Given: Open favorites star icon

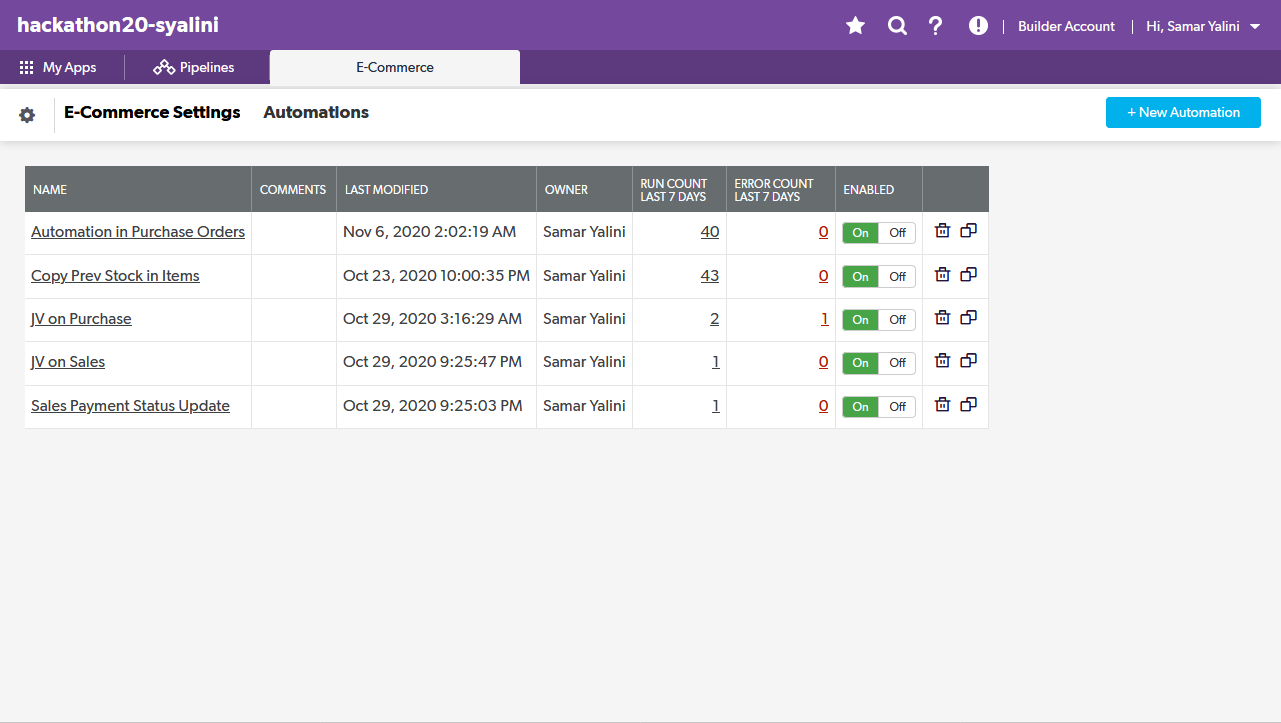Looking at the screenshot, I should point(855,26).
